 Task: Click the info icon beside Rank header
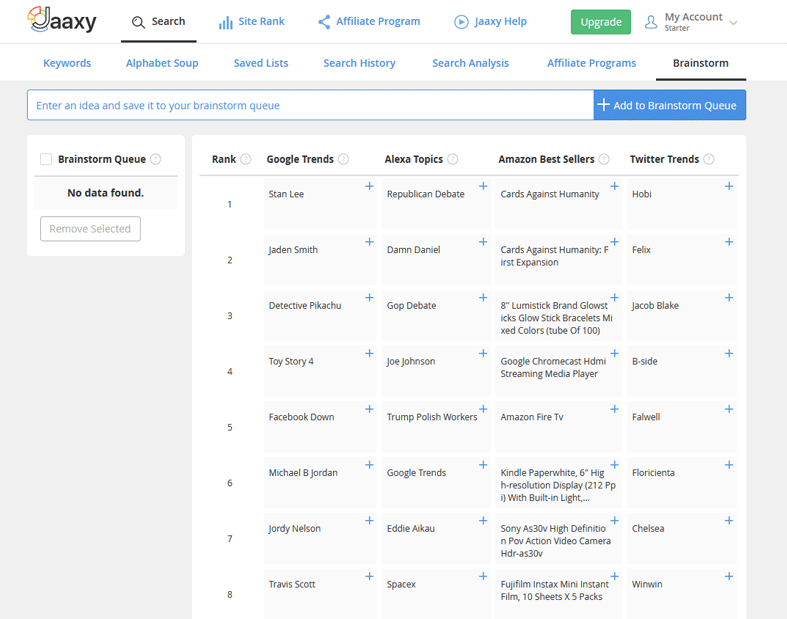(246, 159)
